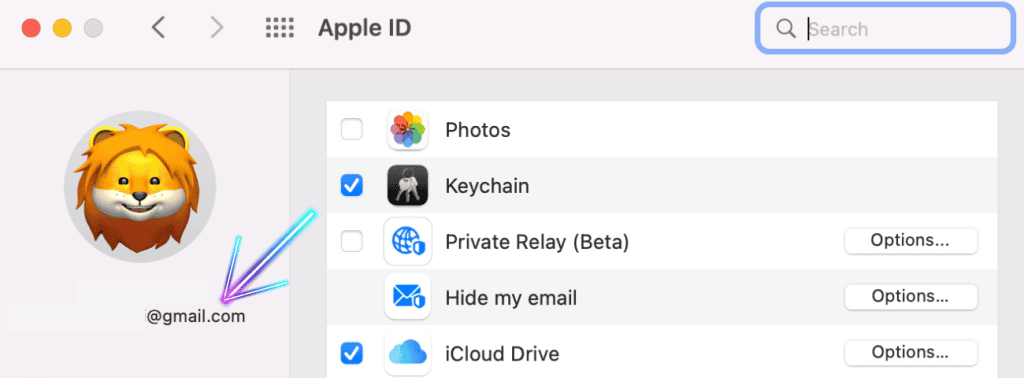Click the iCloud Drive label
1024x378 pixels.
point(502,354)
